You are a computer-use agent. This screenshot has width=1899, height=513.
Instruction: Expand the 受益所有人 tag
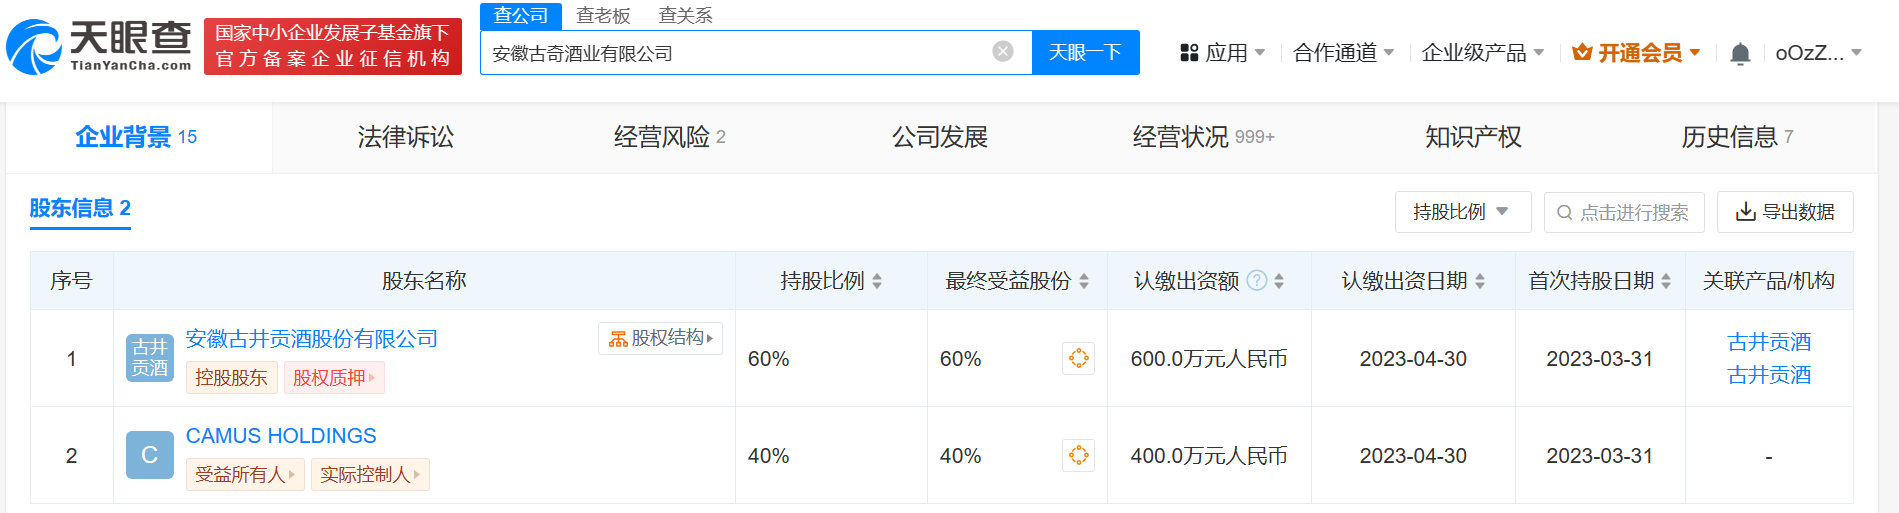[x=245, y=475]
